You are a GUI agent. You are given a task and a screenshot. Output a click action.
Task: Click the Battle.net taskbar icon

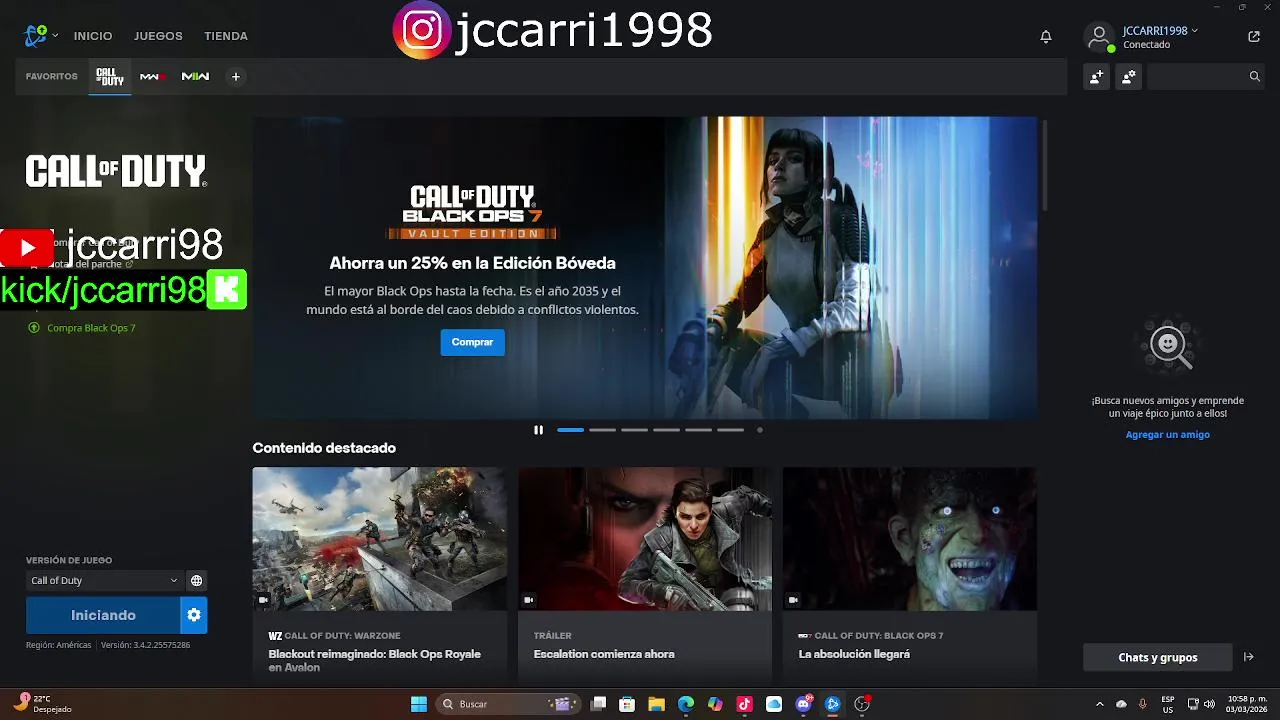(832, 704)
